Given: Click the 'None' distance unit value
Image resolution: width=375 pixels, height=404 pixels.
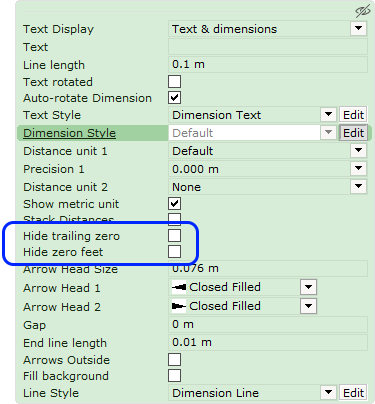Looking at the screenshot, I should point(186,187).
